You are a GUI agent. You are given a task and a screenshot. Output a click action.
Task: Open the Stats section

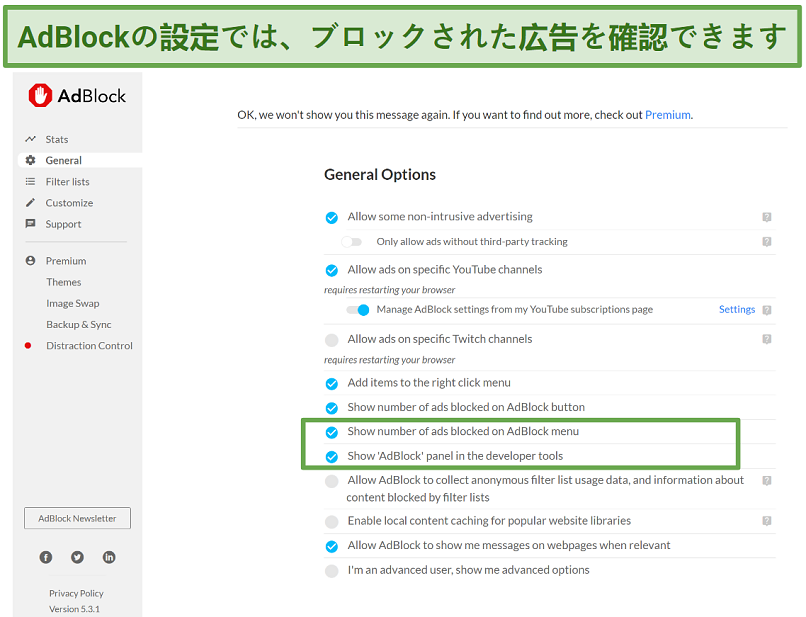(57, 139)
